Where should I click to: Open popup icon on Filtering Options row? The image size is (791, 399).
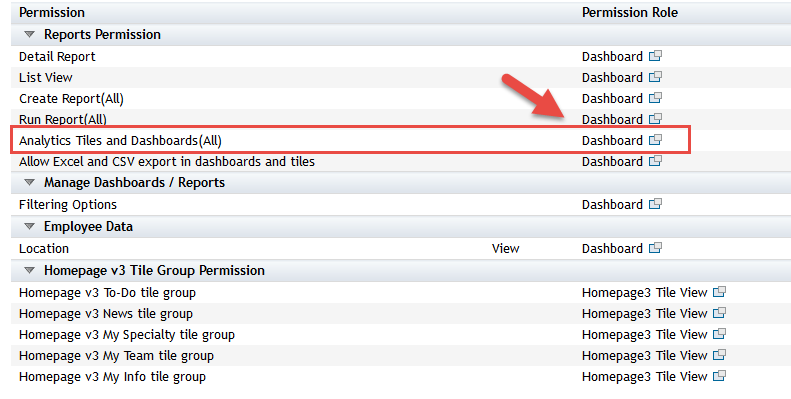pyautogui.click(x=655, y=204)
